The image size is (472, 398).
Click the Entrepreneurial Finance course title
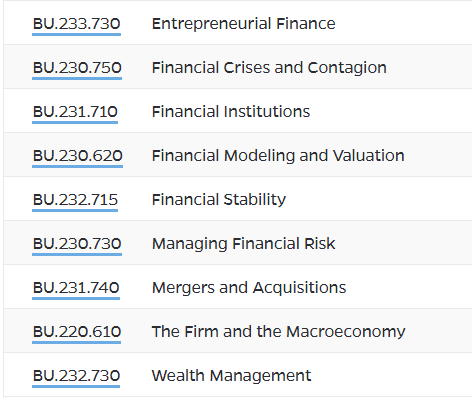244,24
